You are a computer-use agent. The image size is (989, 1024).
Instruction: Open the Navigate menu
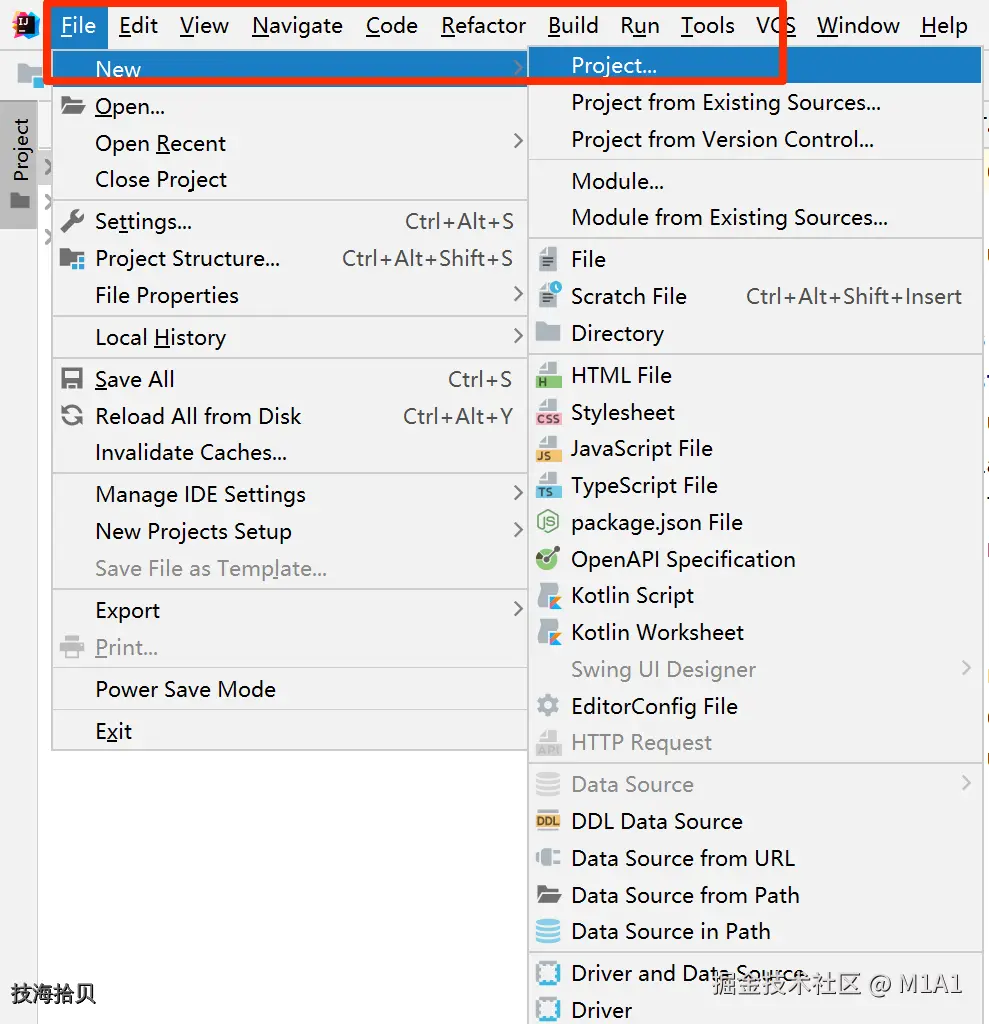pyautogui.click(x=297, y=25)
